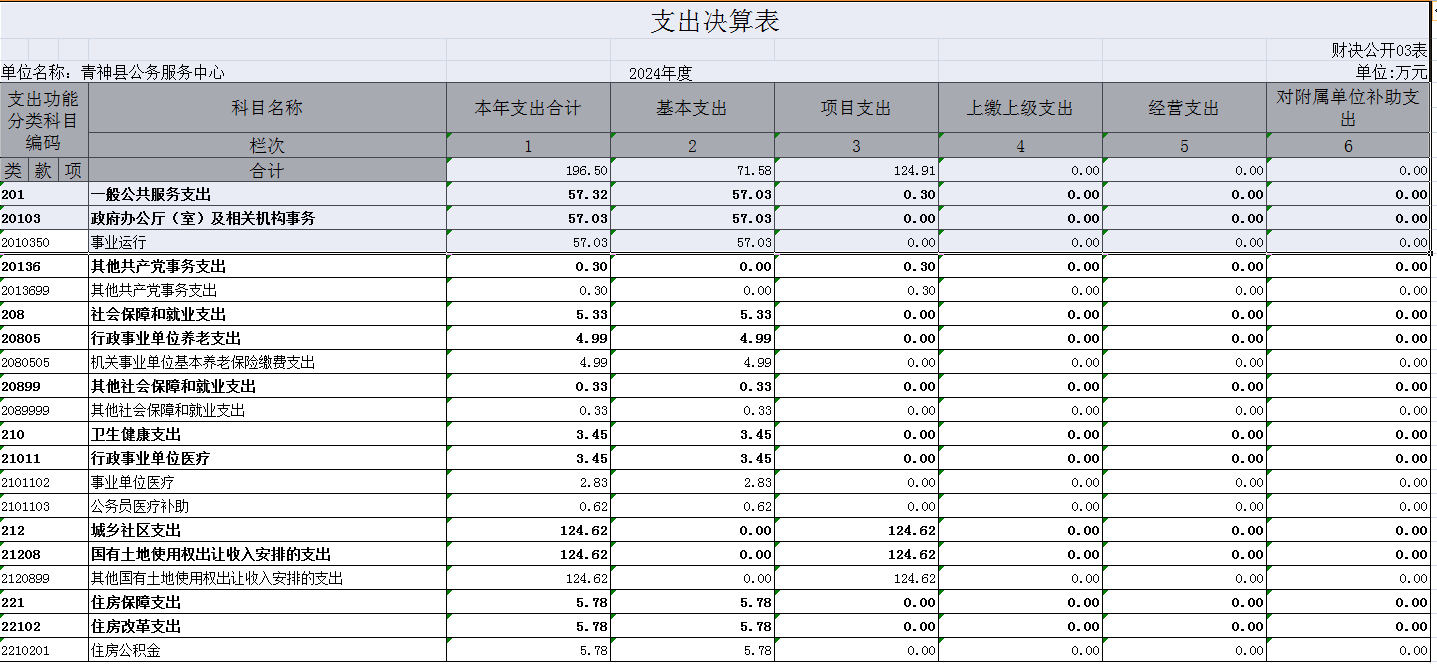Click the subject code cell 2010350

click(44, 242)
